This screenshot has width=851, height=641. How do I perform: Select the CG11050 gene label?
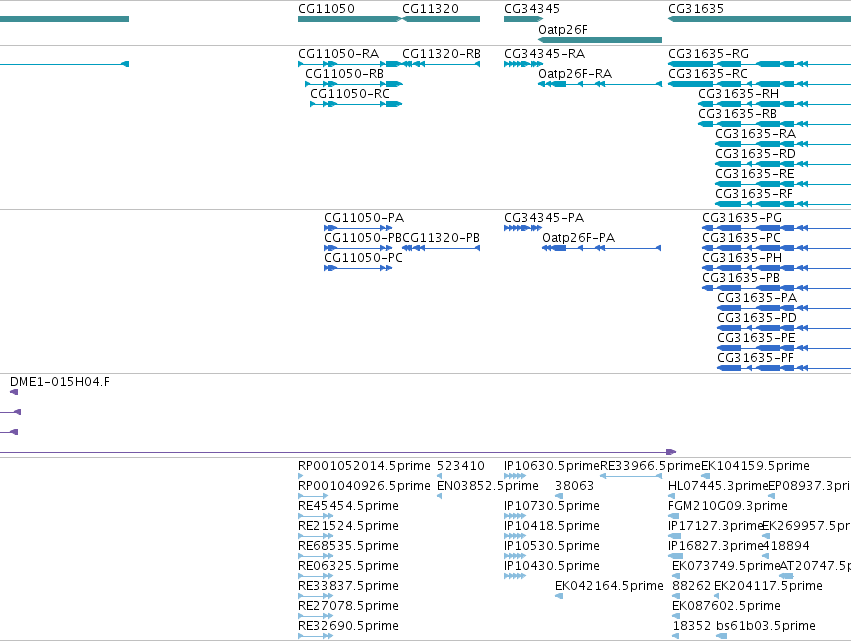click(x=326, y=9)
